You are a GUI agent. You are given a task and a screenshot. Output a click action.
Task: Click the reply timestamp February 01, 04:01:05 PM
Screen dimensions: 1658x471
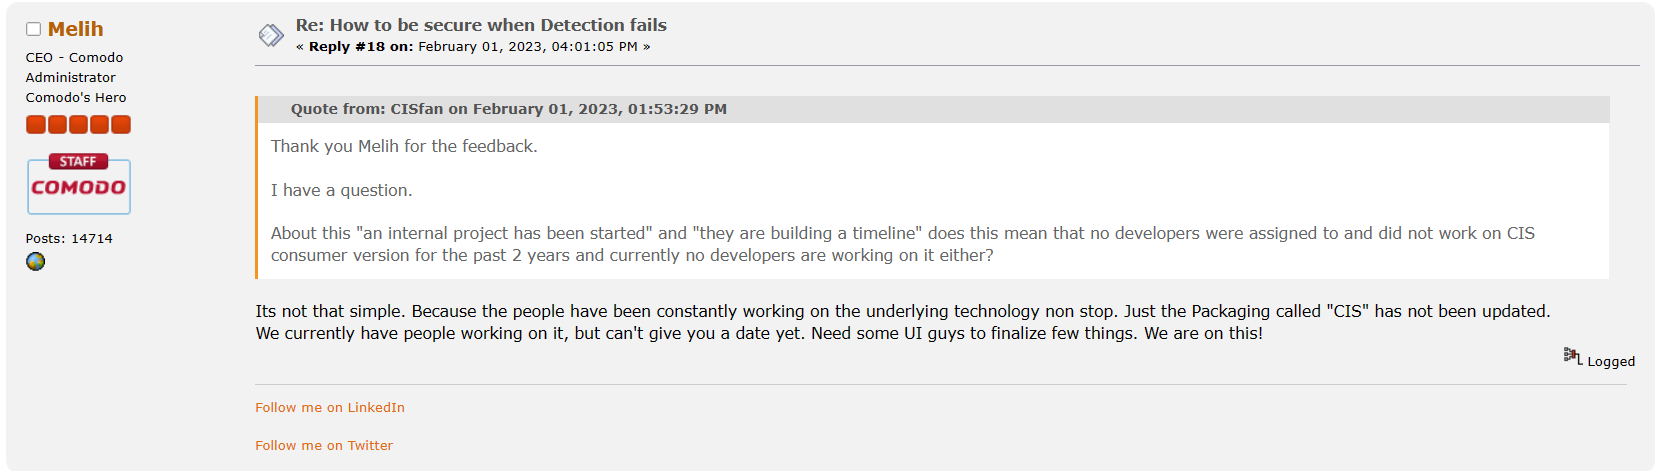click(x=527, y=47)
